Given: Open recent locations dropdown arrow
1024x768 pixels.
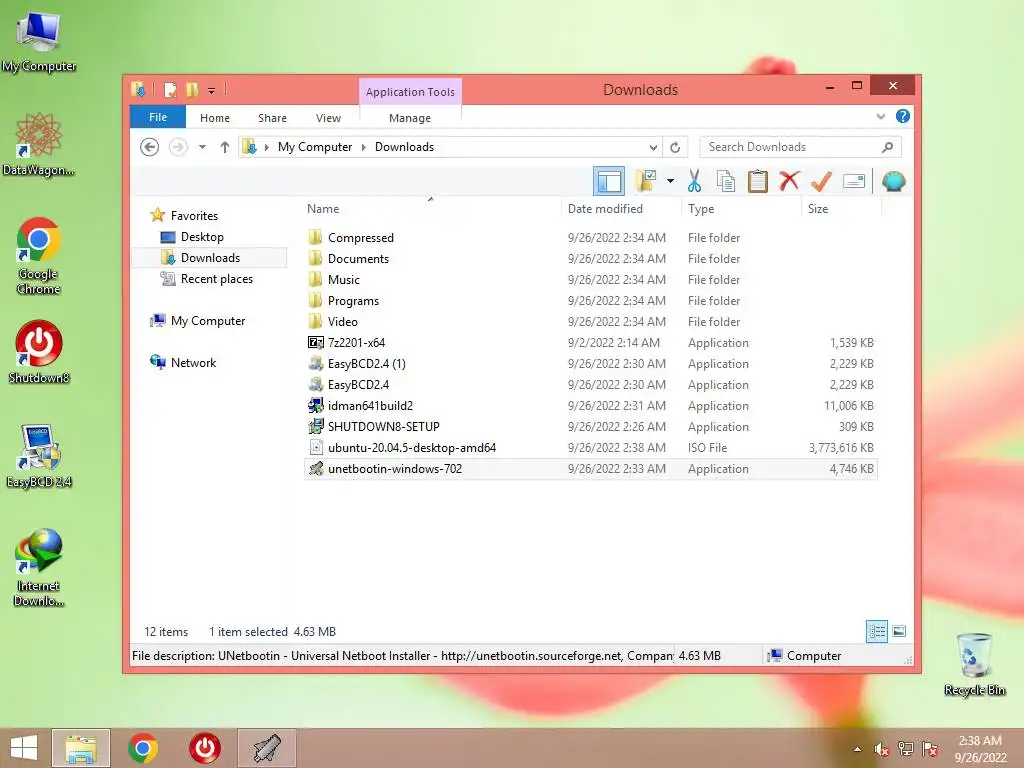Looking at the screenshot, I should coord(202,147).
